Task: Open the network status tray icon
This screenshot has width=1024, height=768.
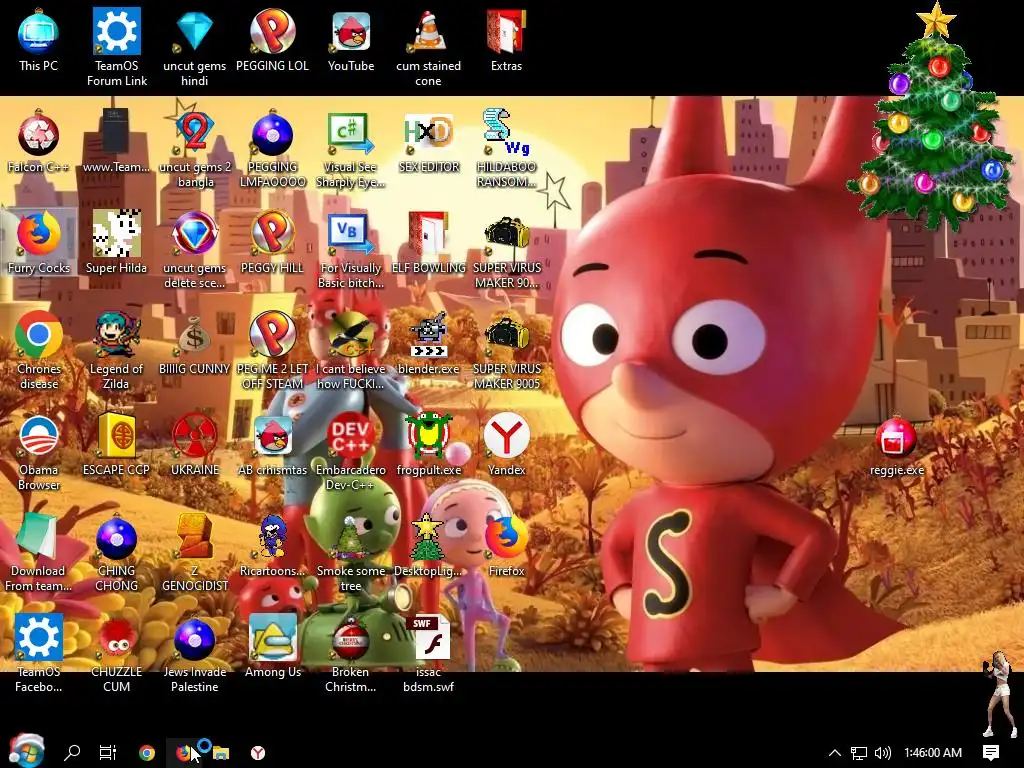Action: coord(859,753)
